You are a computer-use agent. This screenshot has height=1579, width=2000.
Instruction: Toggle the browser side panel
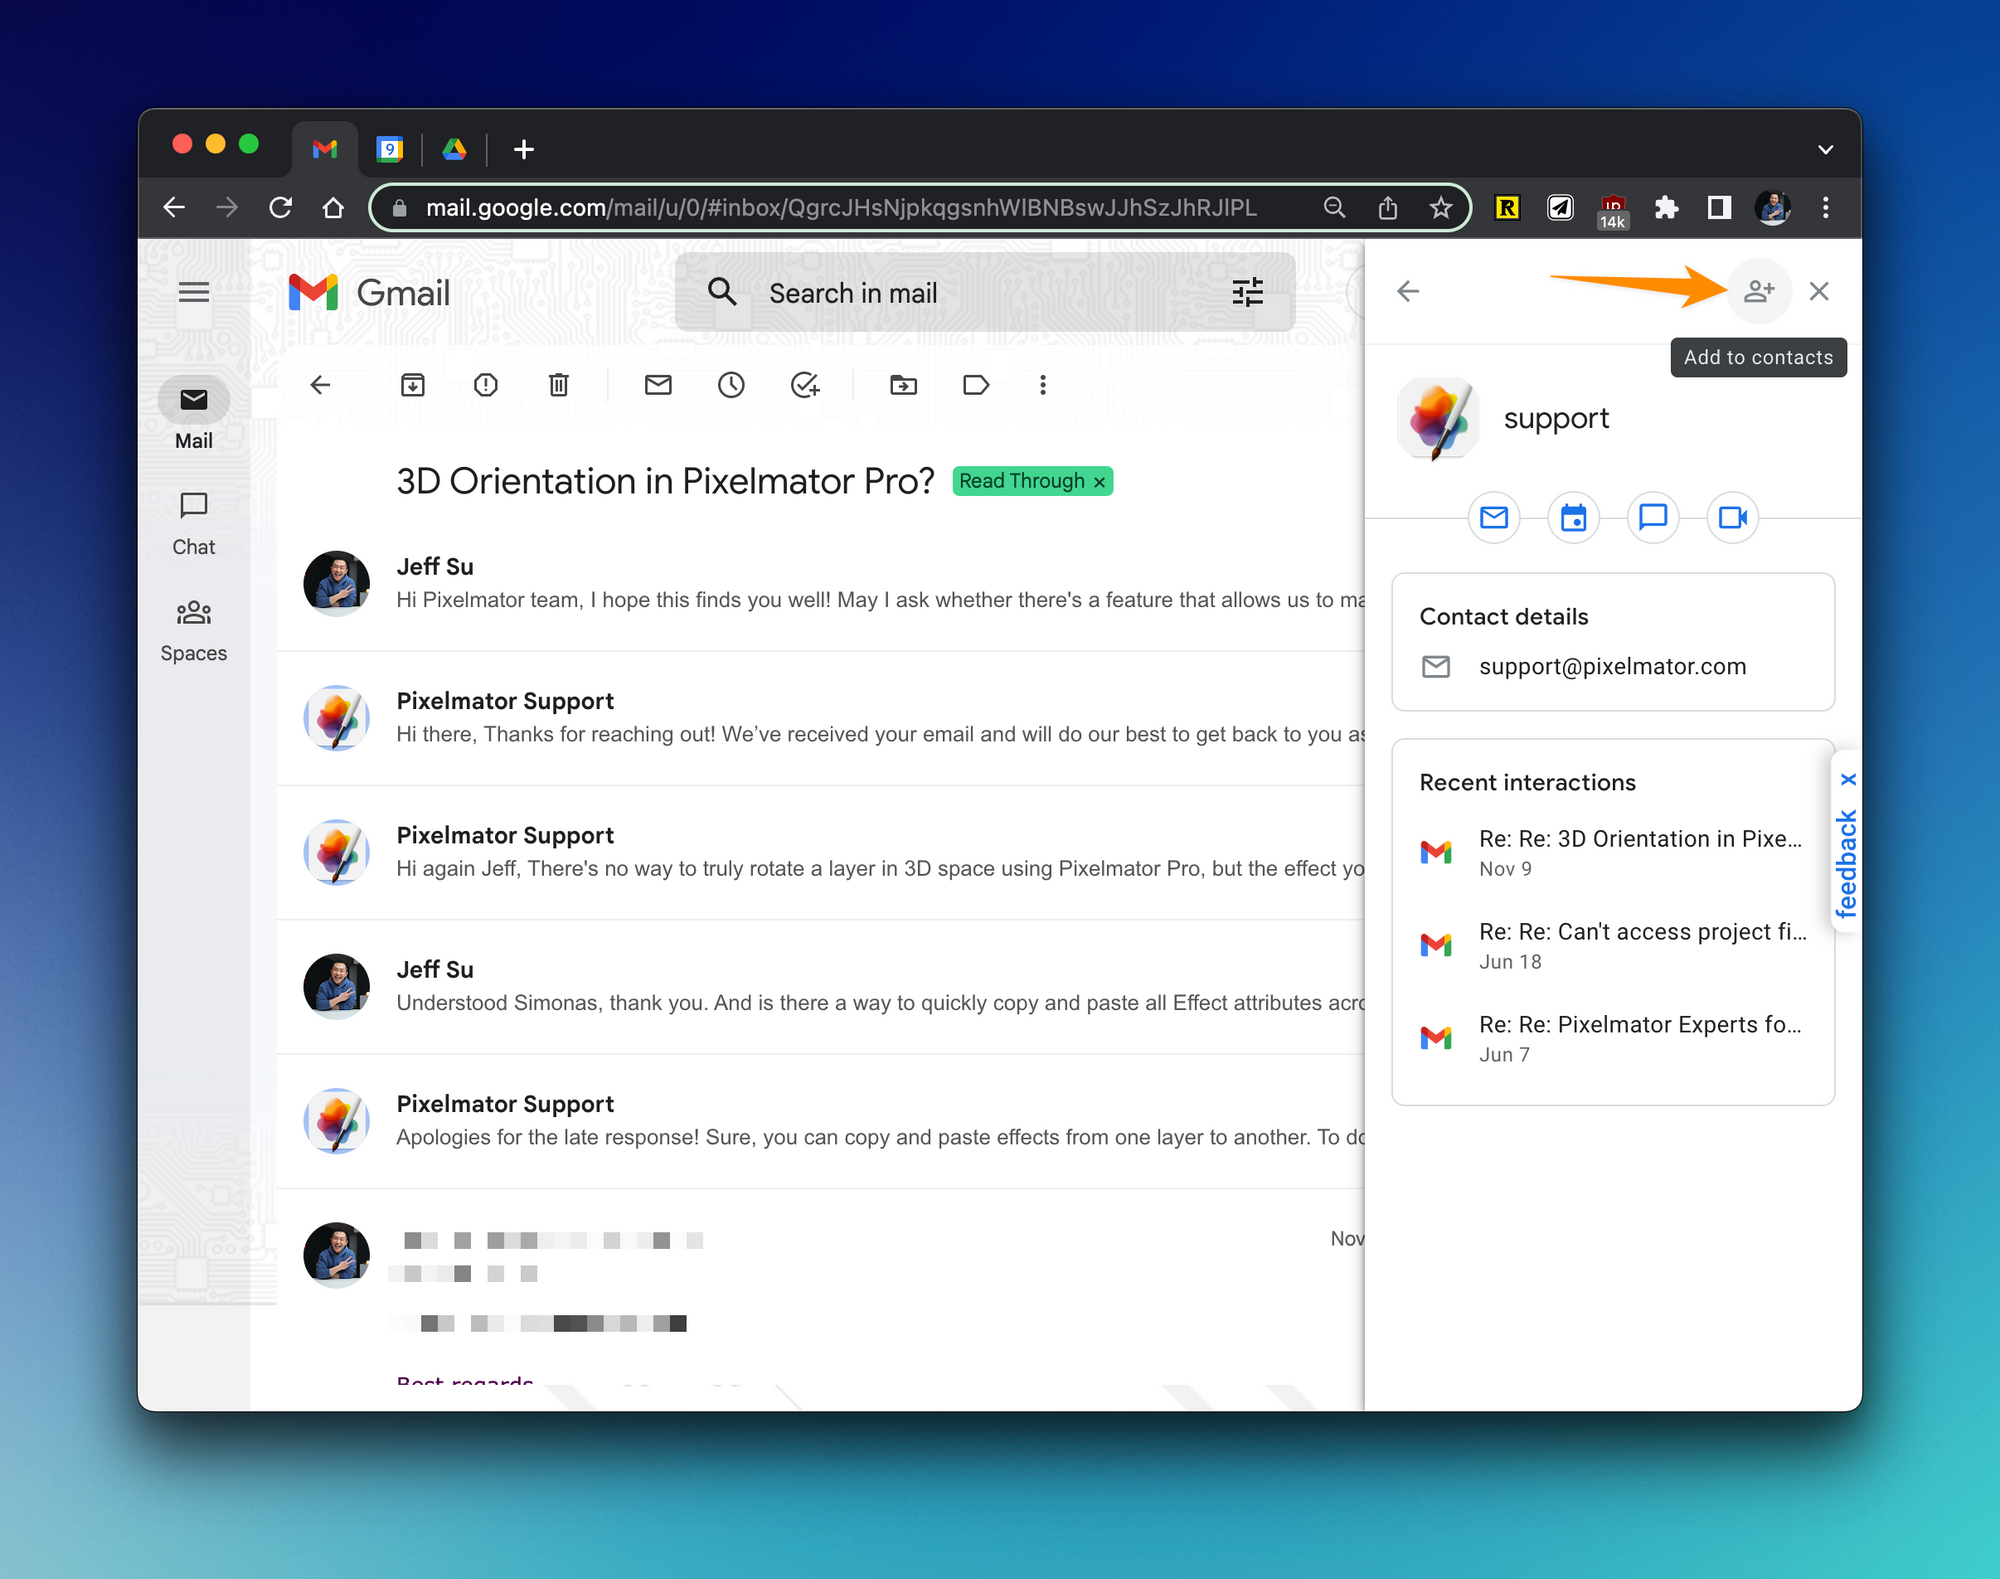pos(1719,207)
